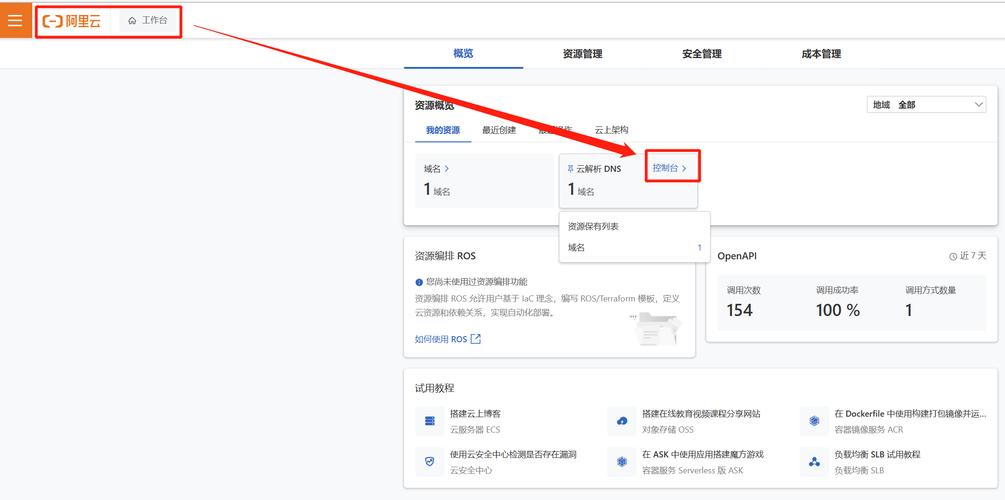The width and height of the screenshot is (1005, 500).
Task: Open the 地域 region dropdown
Action: (927, 104)
